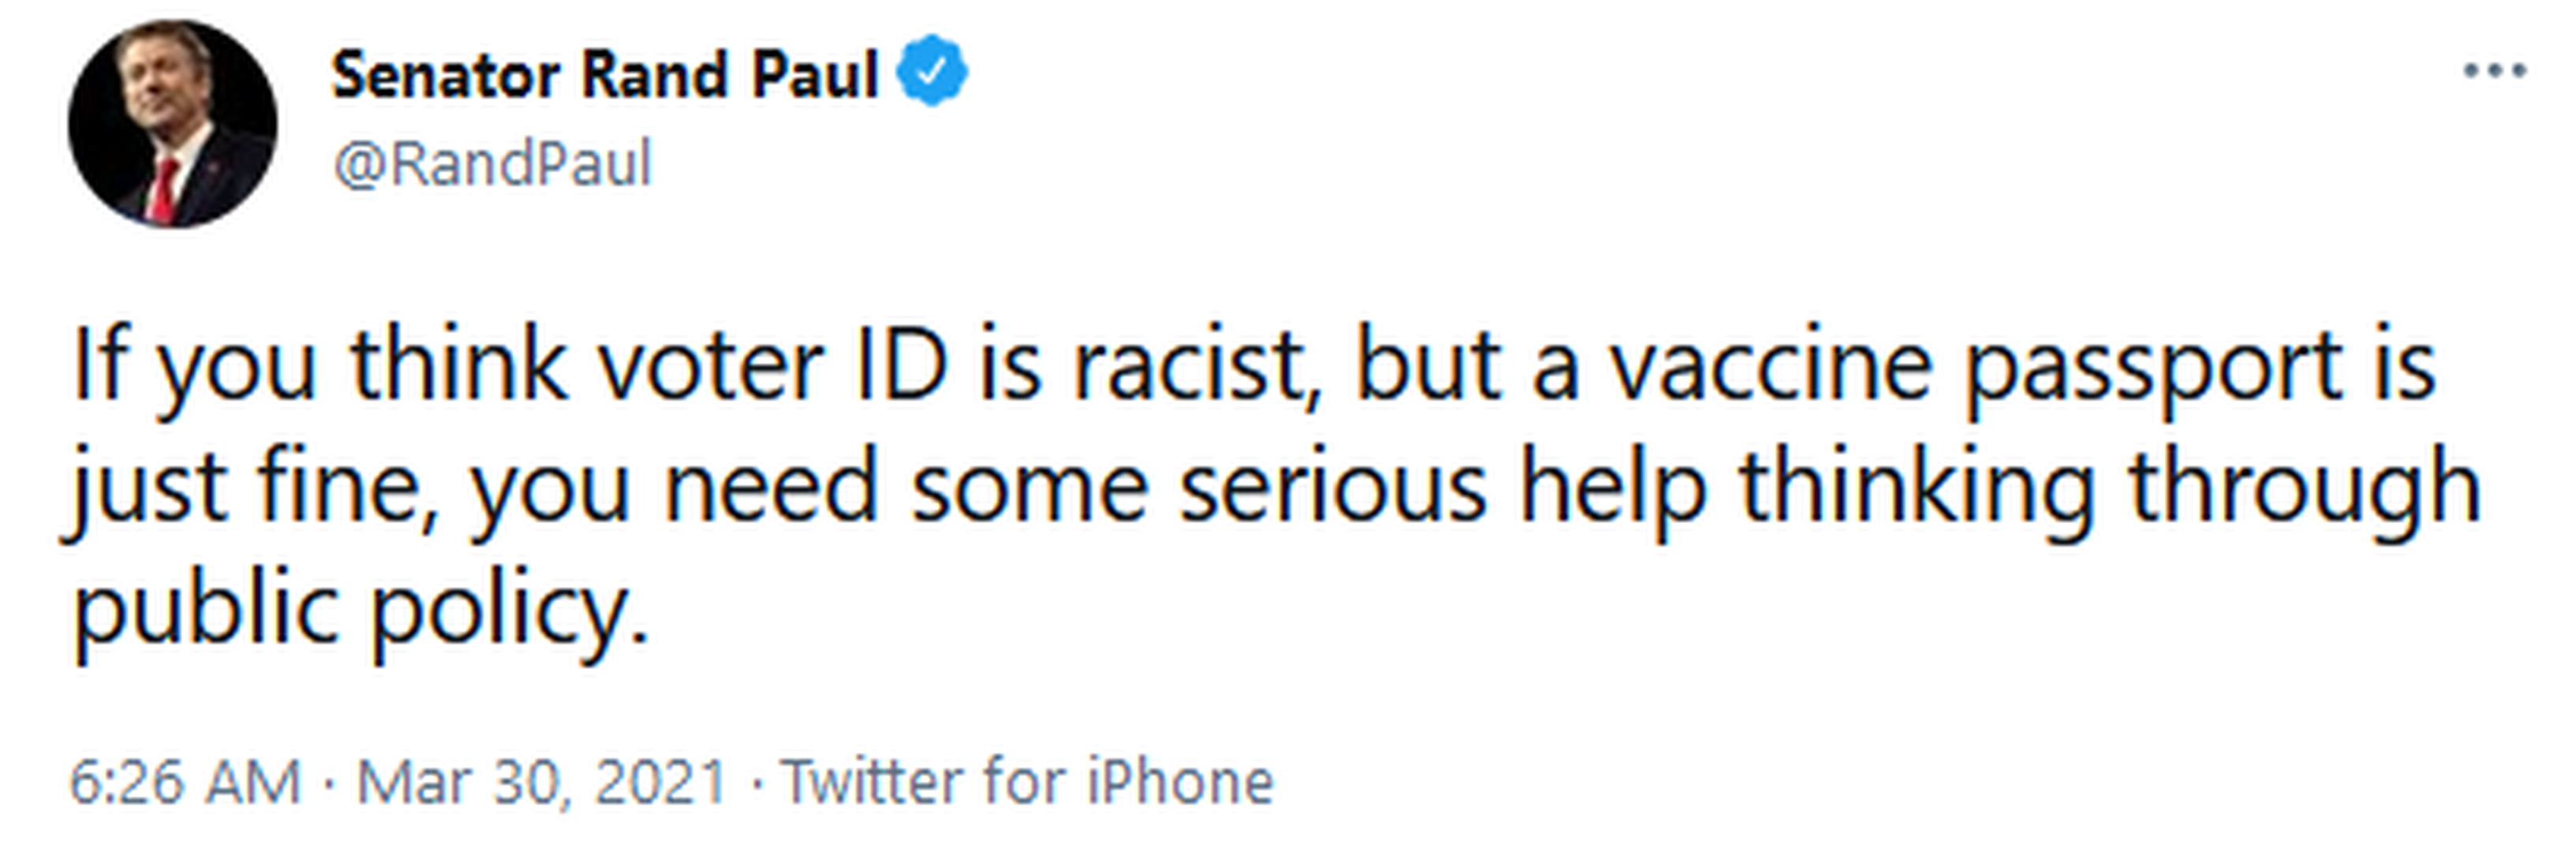The width and height of the screenshot is (2576, 852).
Task: Click the word "iPhone" in source label
Action: click(x=1180, y=781)
